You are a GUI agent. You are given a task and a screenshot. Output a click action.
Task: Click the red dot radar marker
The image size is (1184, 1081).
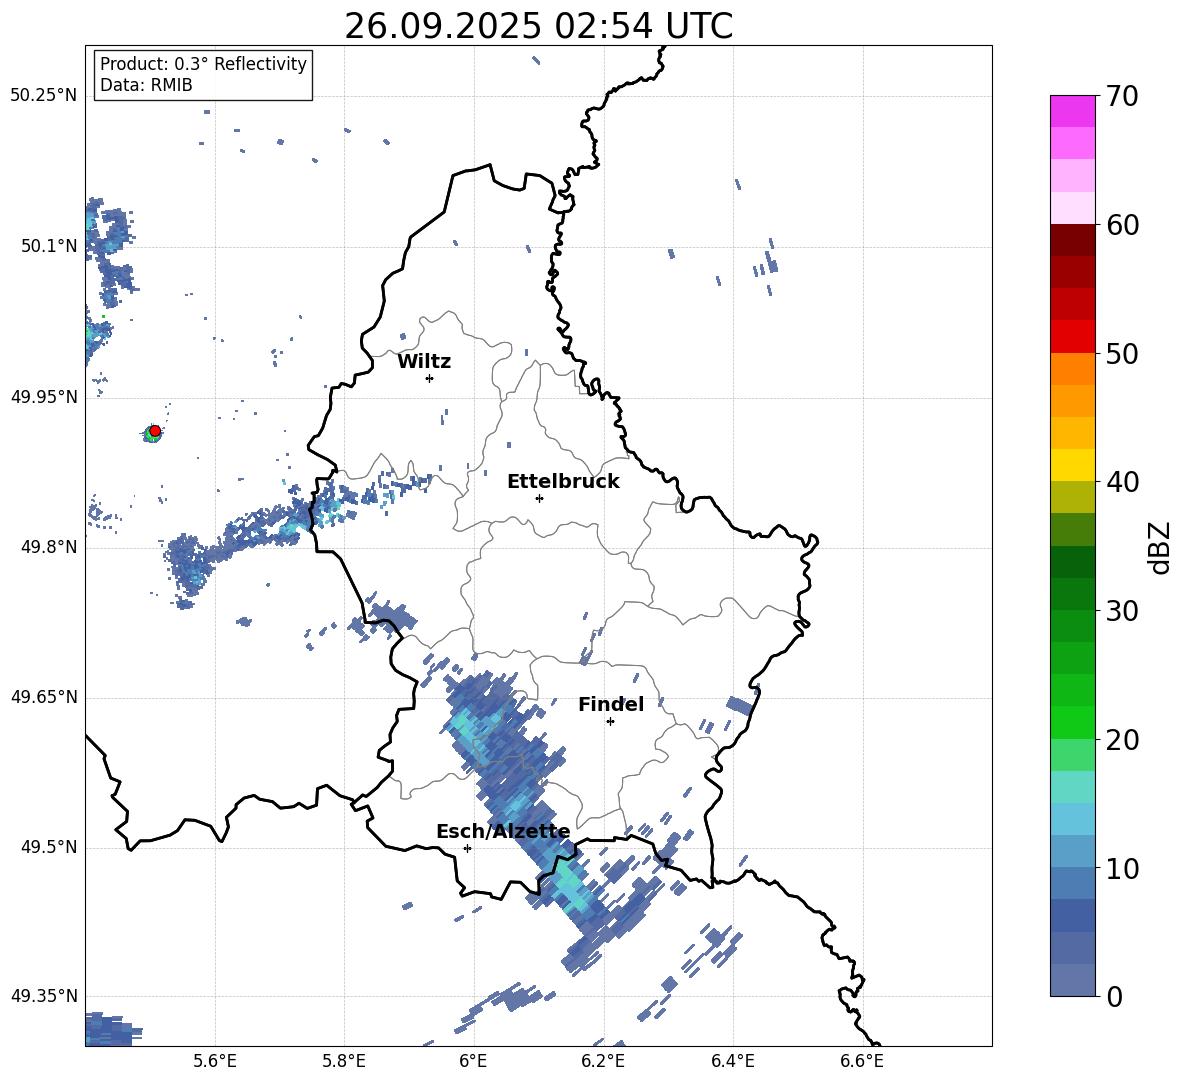pos(155,430)
